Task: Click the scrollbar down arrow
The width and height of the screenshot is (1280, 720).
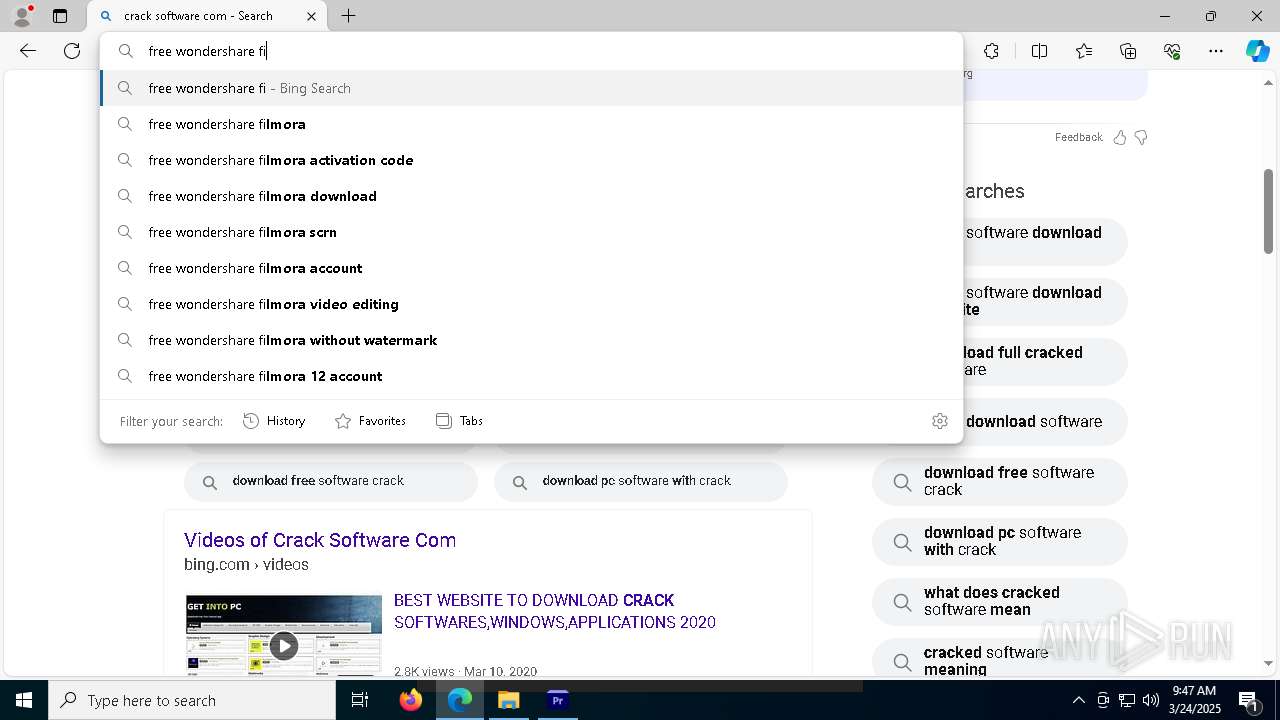Action: coord(1268,663)
